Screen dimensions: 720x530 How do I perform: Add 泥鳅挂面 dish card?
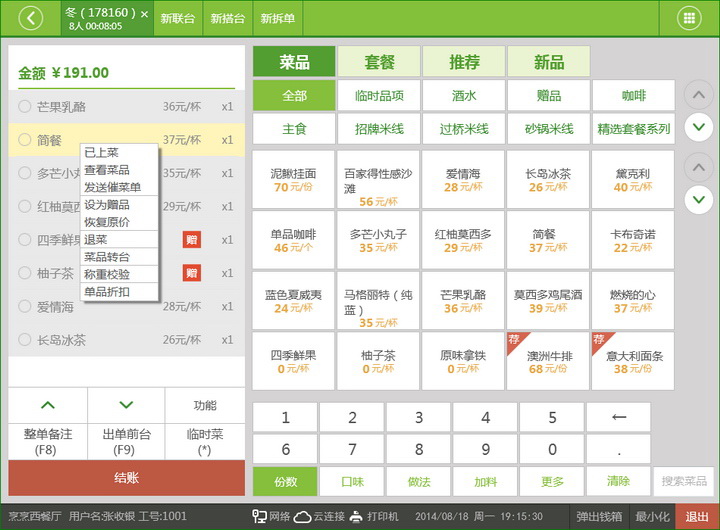tap(293, 180)
